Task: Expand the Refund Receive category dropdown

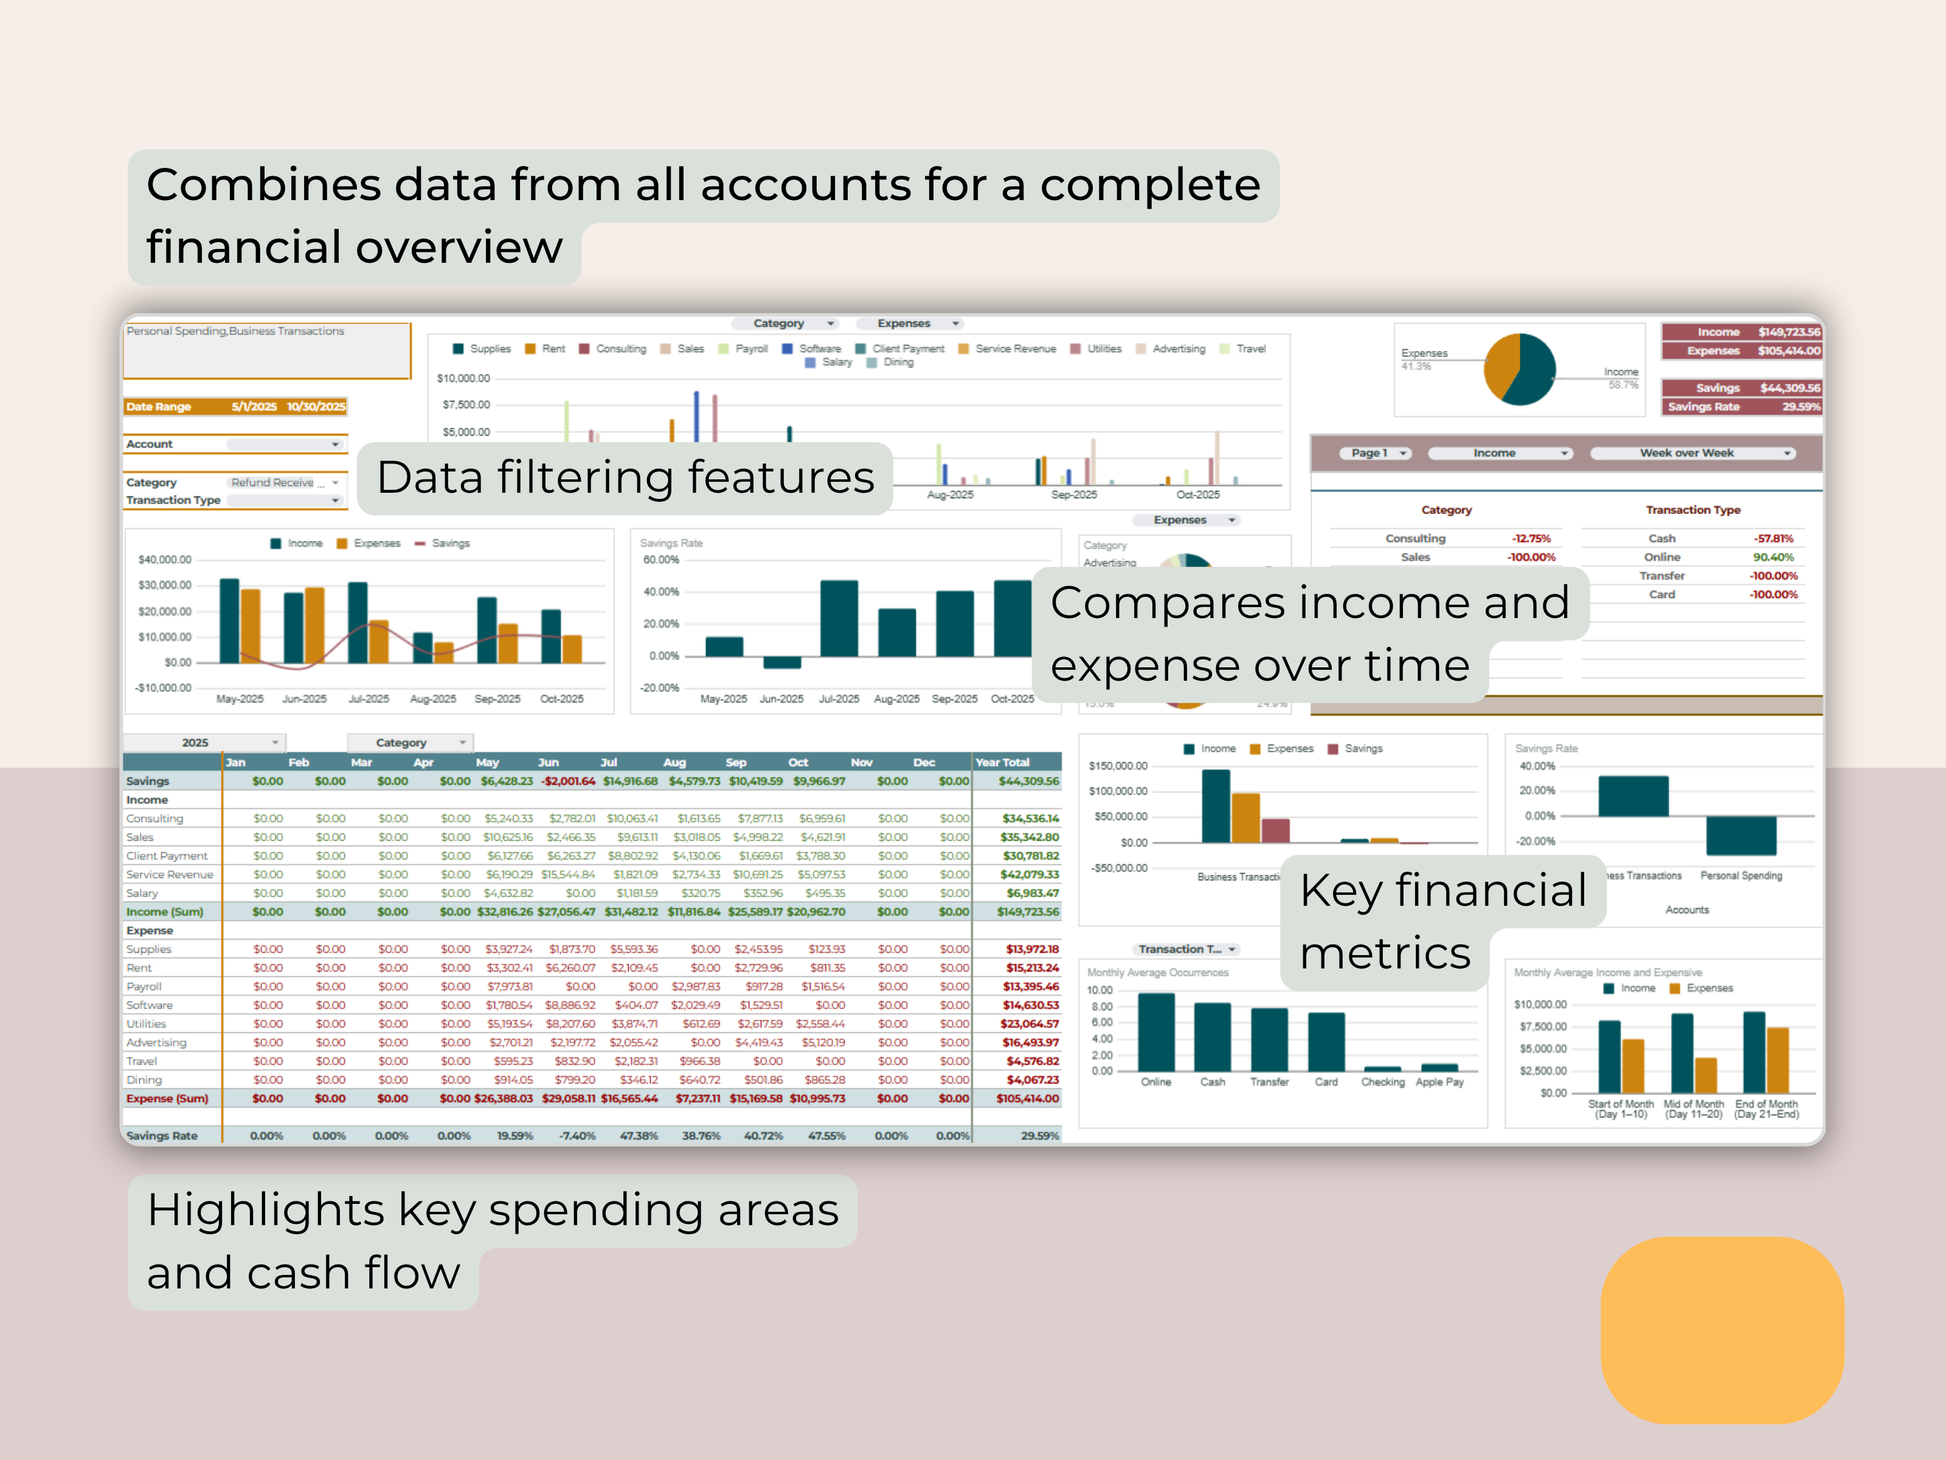Action: tap(335, 483)
